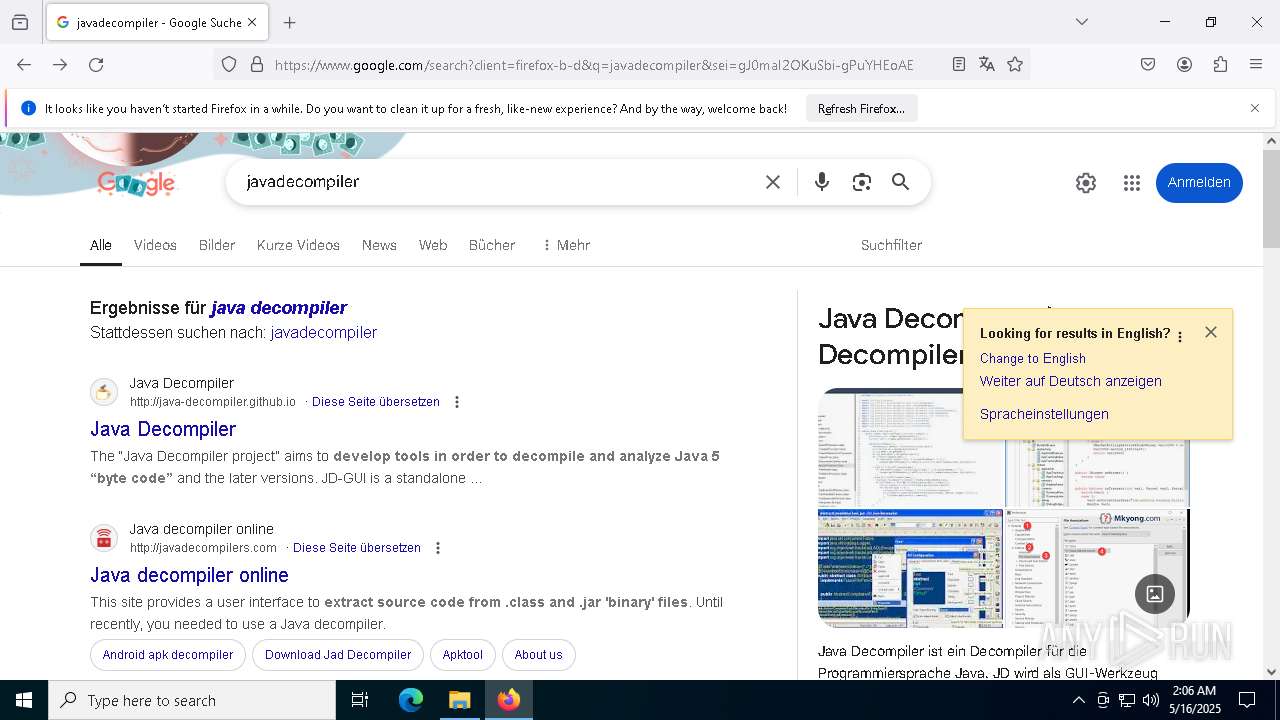Switch to Videos tab
This screenshot has width=1280, height=720.
point(155,245)
